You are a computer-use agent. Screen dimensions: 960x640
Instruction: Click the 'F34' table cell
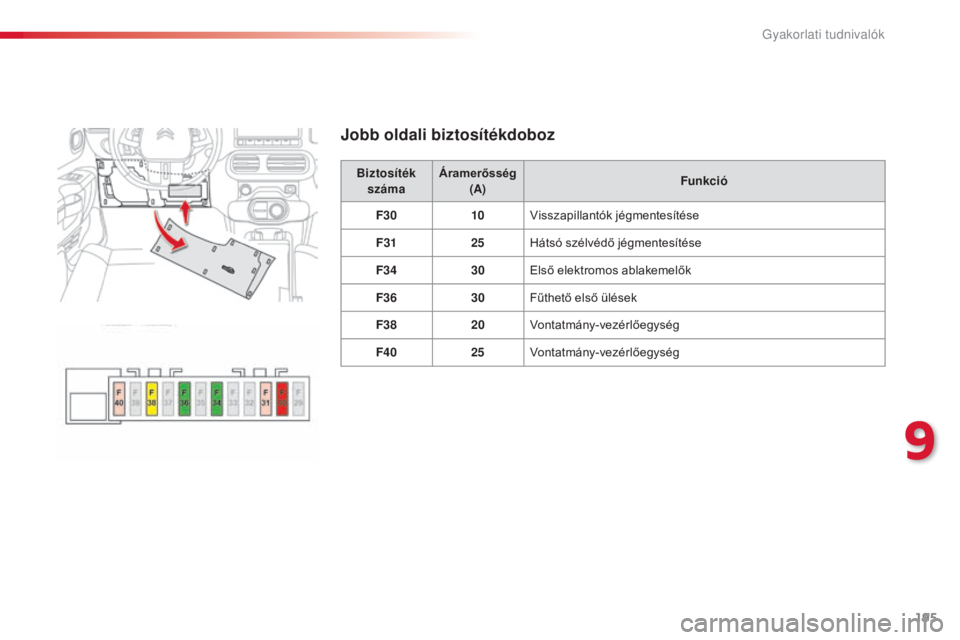coord(386,270)
